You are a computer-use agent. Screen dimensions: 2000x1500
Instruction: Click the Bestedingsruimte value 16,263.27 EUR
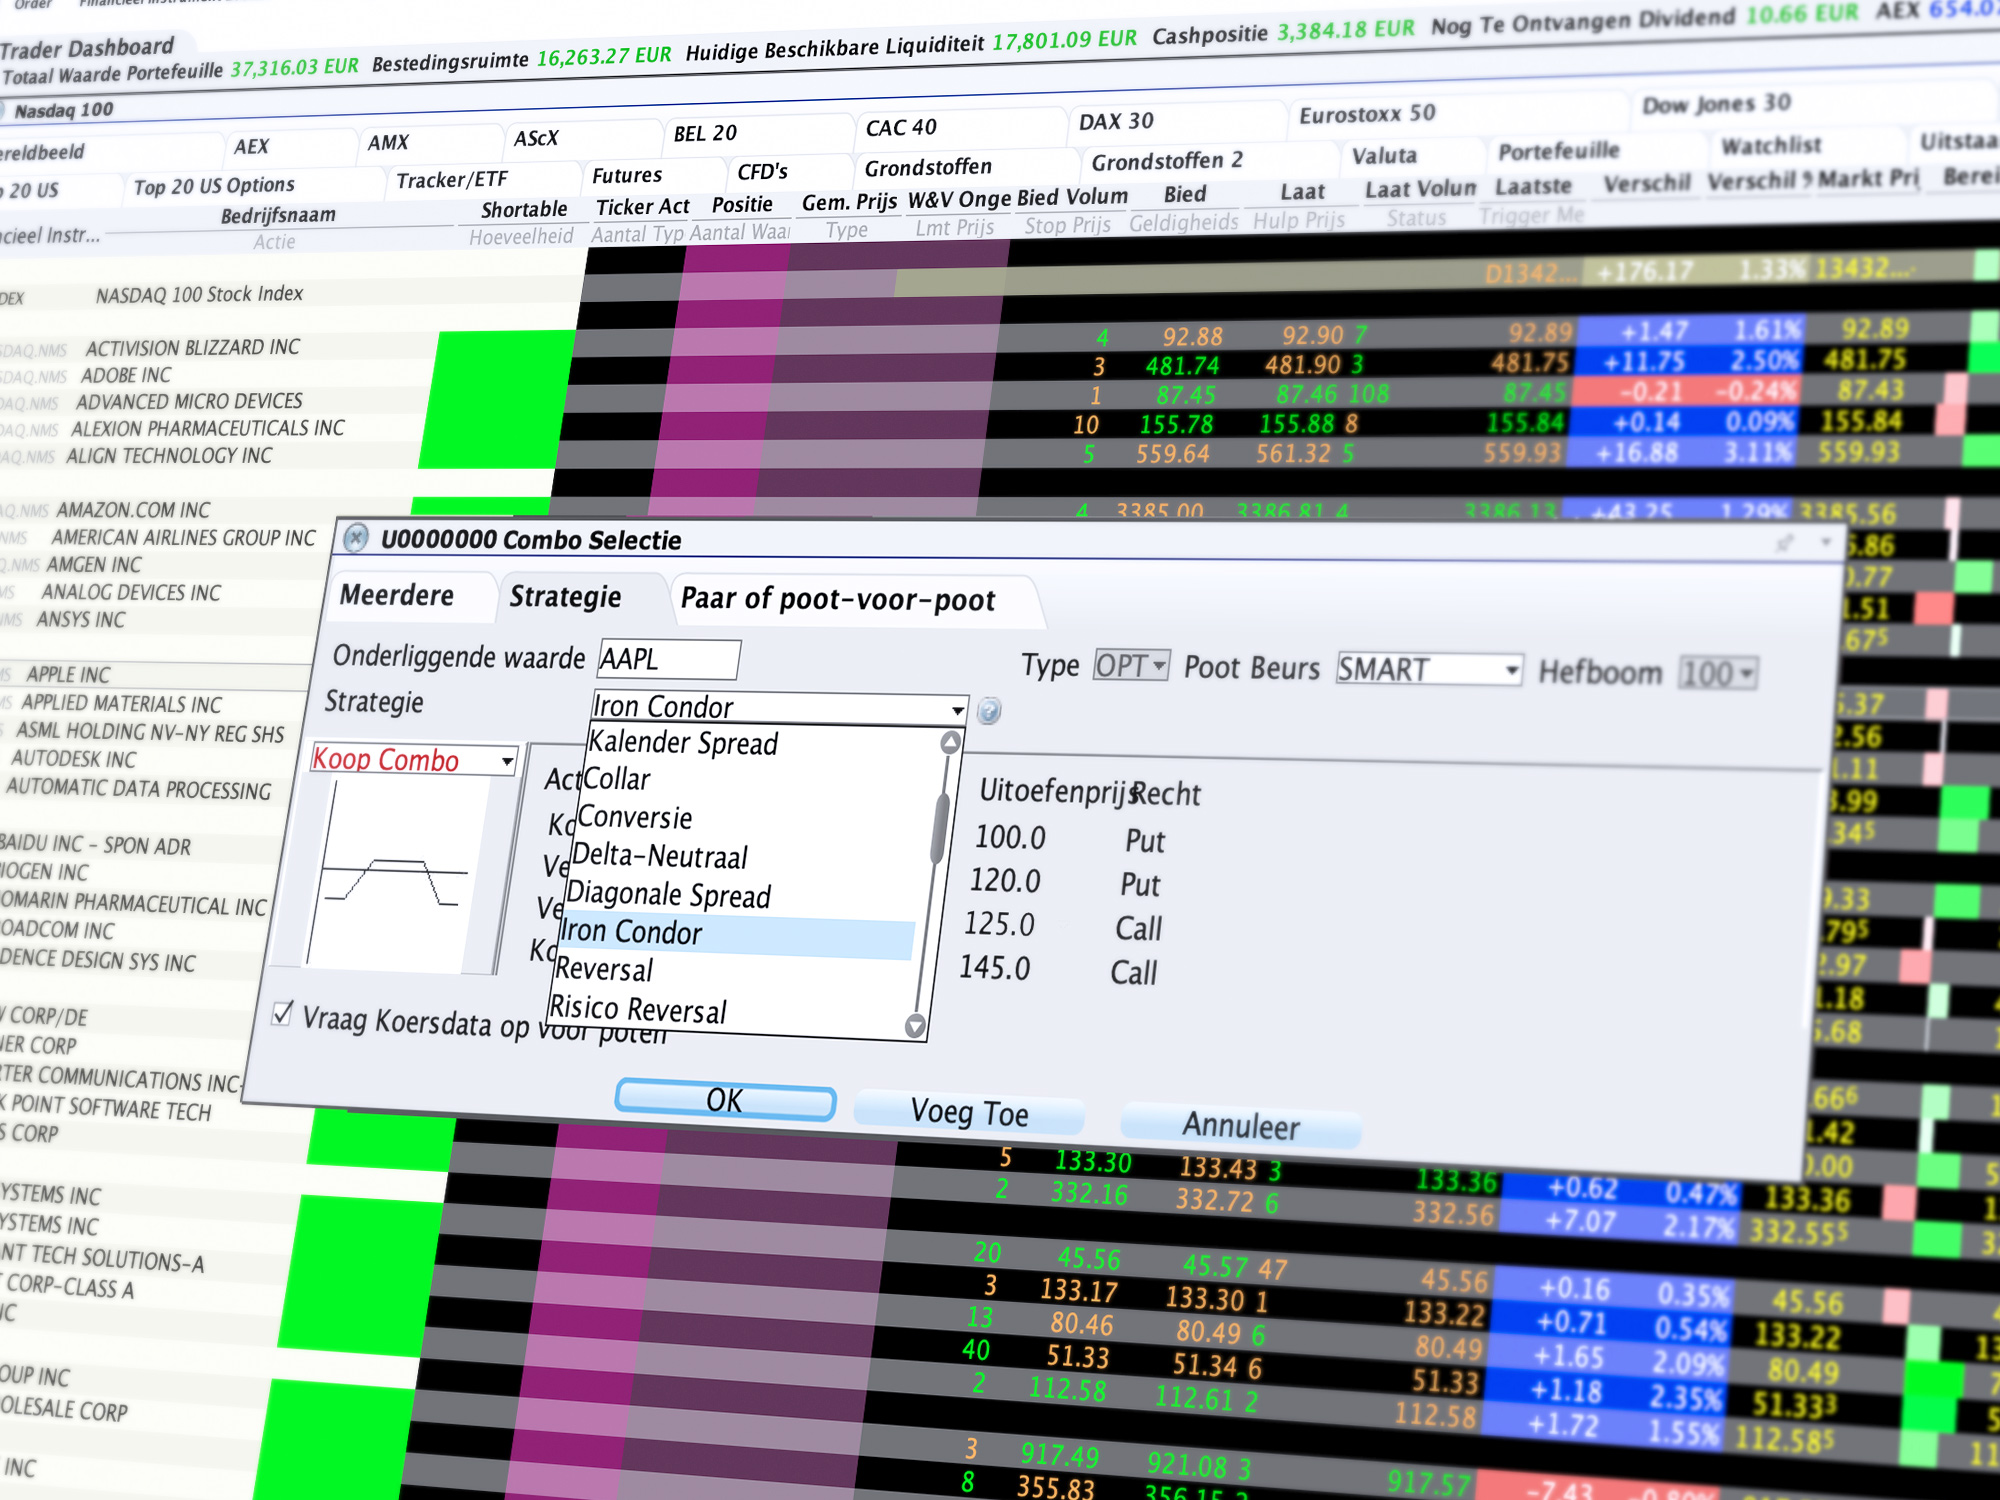tap(604, 56)
